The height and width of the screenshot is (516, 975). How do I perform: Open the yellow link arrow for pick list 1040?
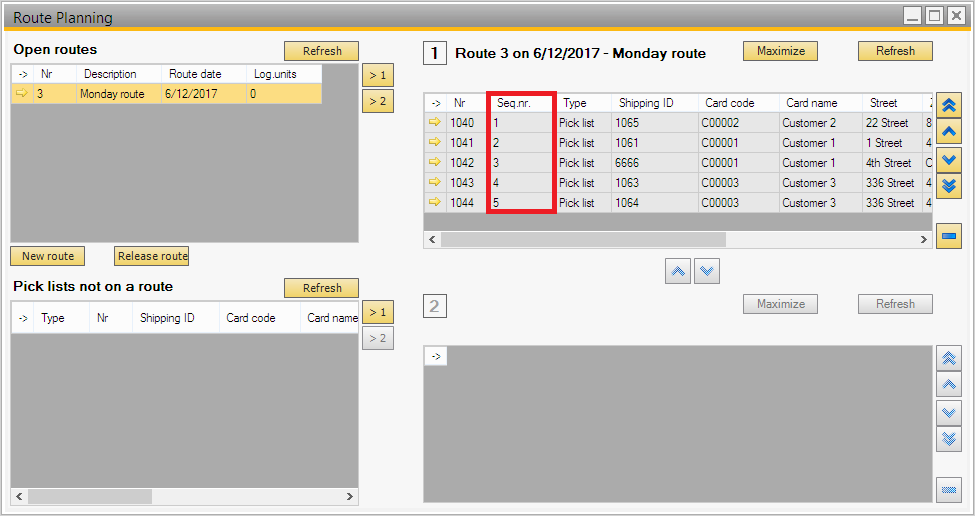[x=435, y=123]
